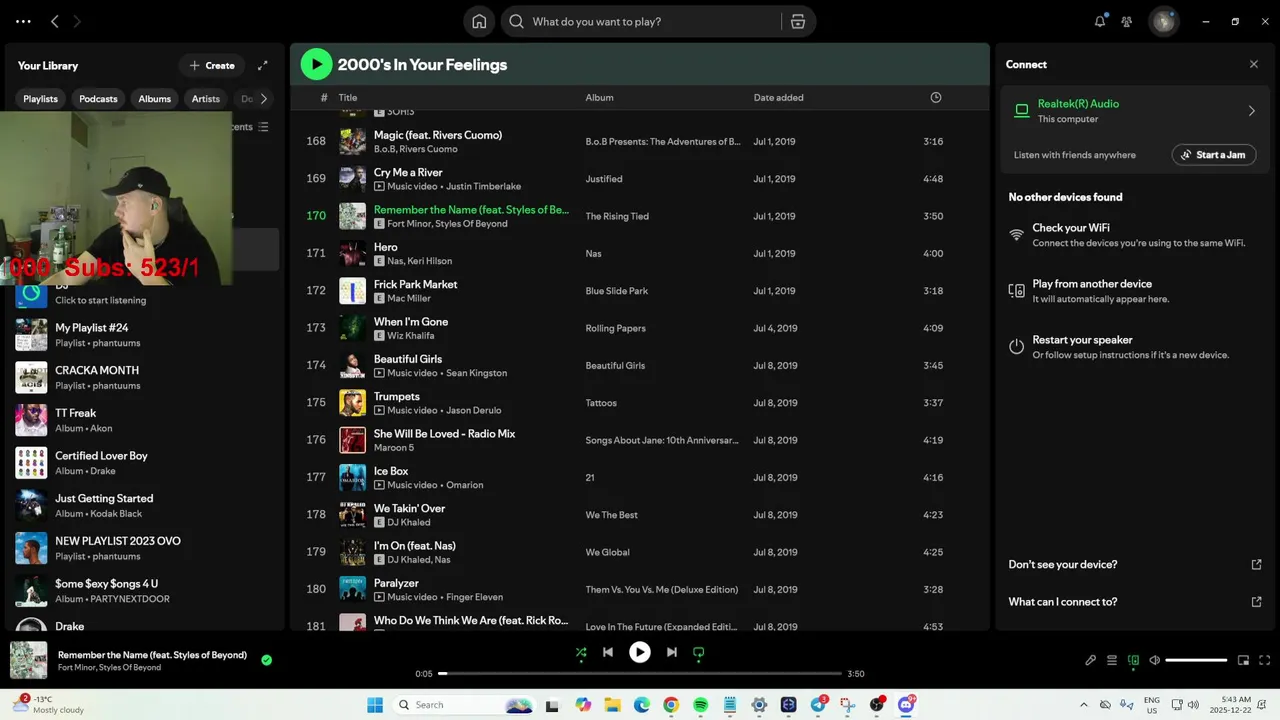Open What can I connect to? link
Screen dimensions: 1280x720
tap(1135, 602)
